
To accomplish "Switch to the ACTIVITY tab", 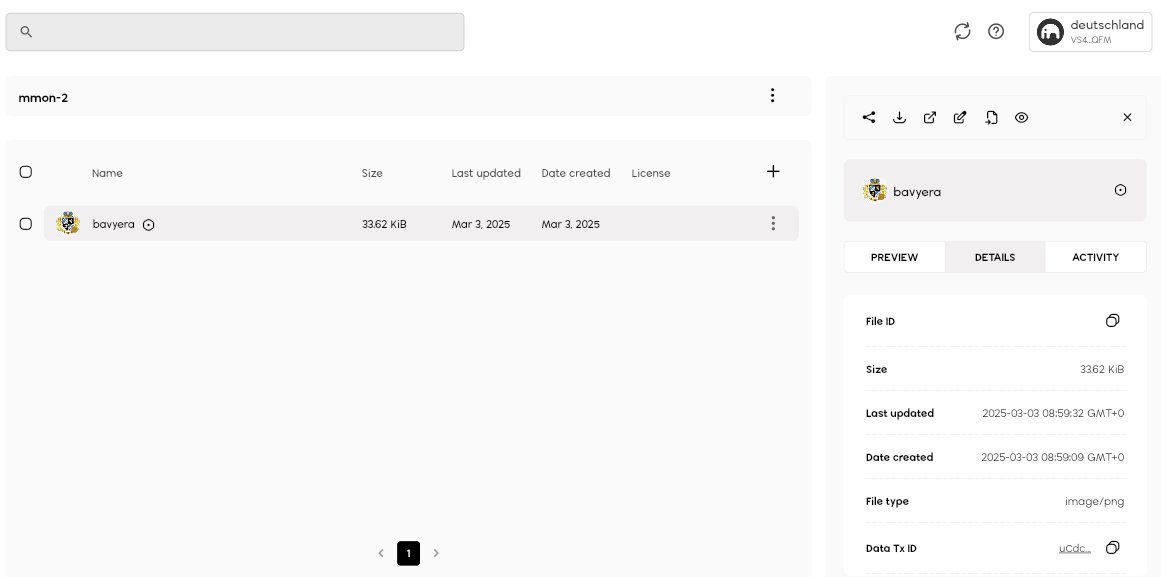I will coord(1095,257).
